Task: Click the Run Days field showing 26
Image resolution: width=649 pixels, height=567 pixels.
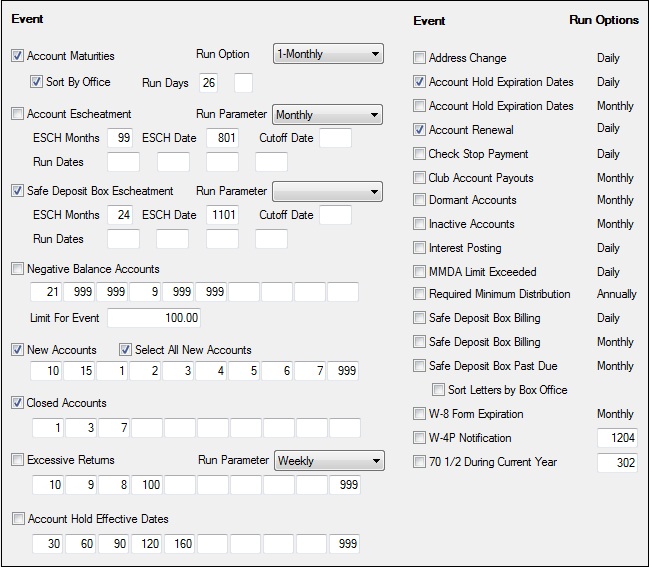Action: 211,83
